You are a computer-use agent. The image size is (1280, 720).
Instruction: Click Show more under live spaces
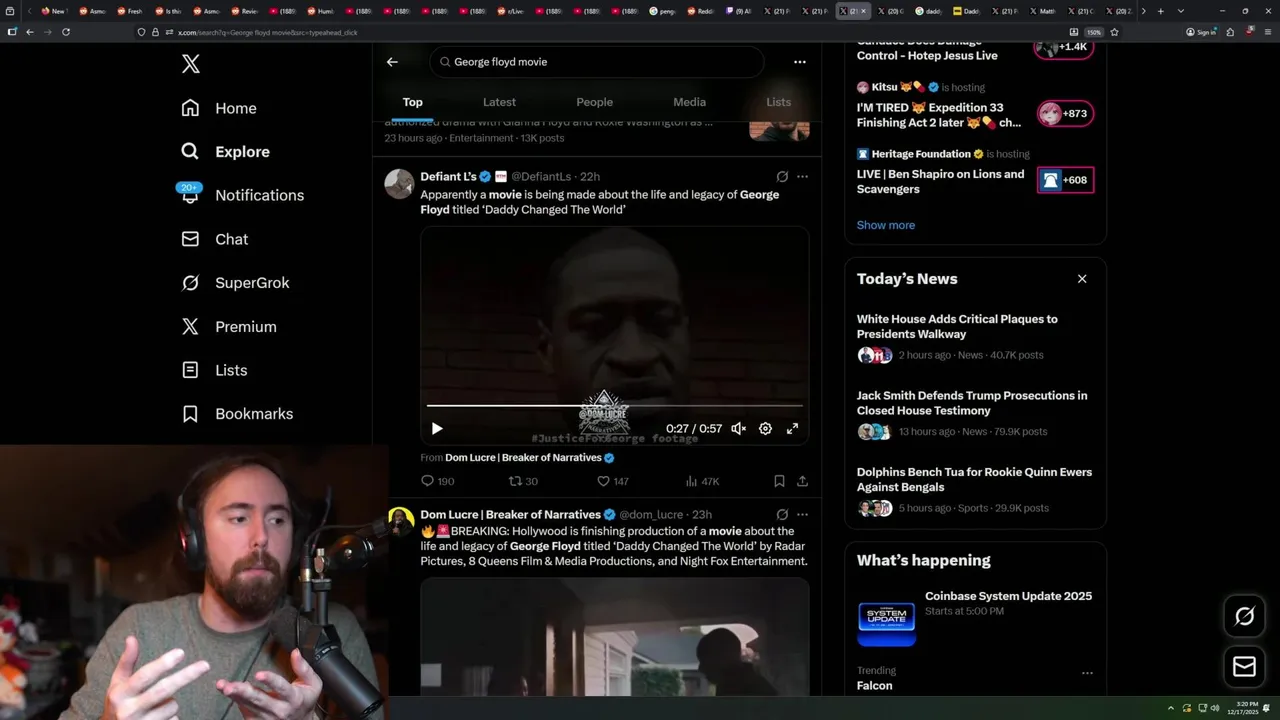pos(886,225)
